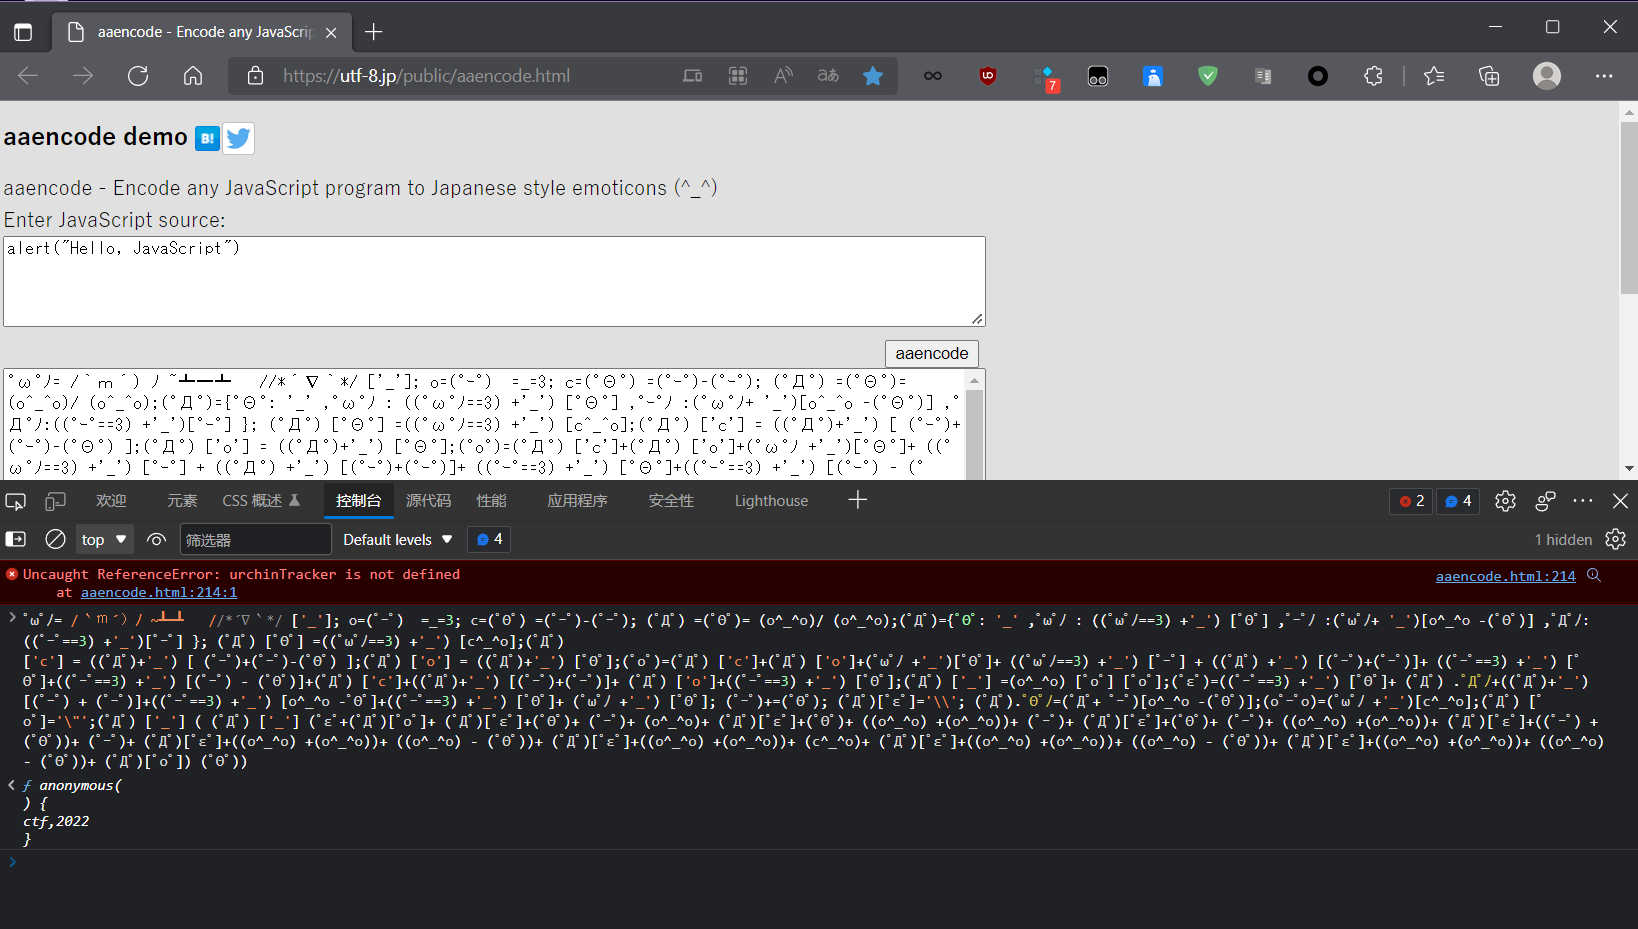
Task: Open the collections icon
Action: (x=1489, y=76)
